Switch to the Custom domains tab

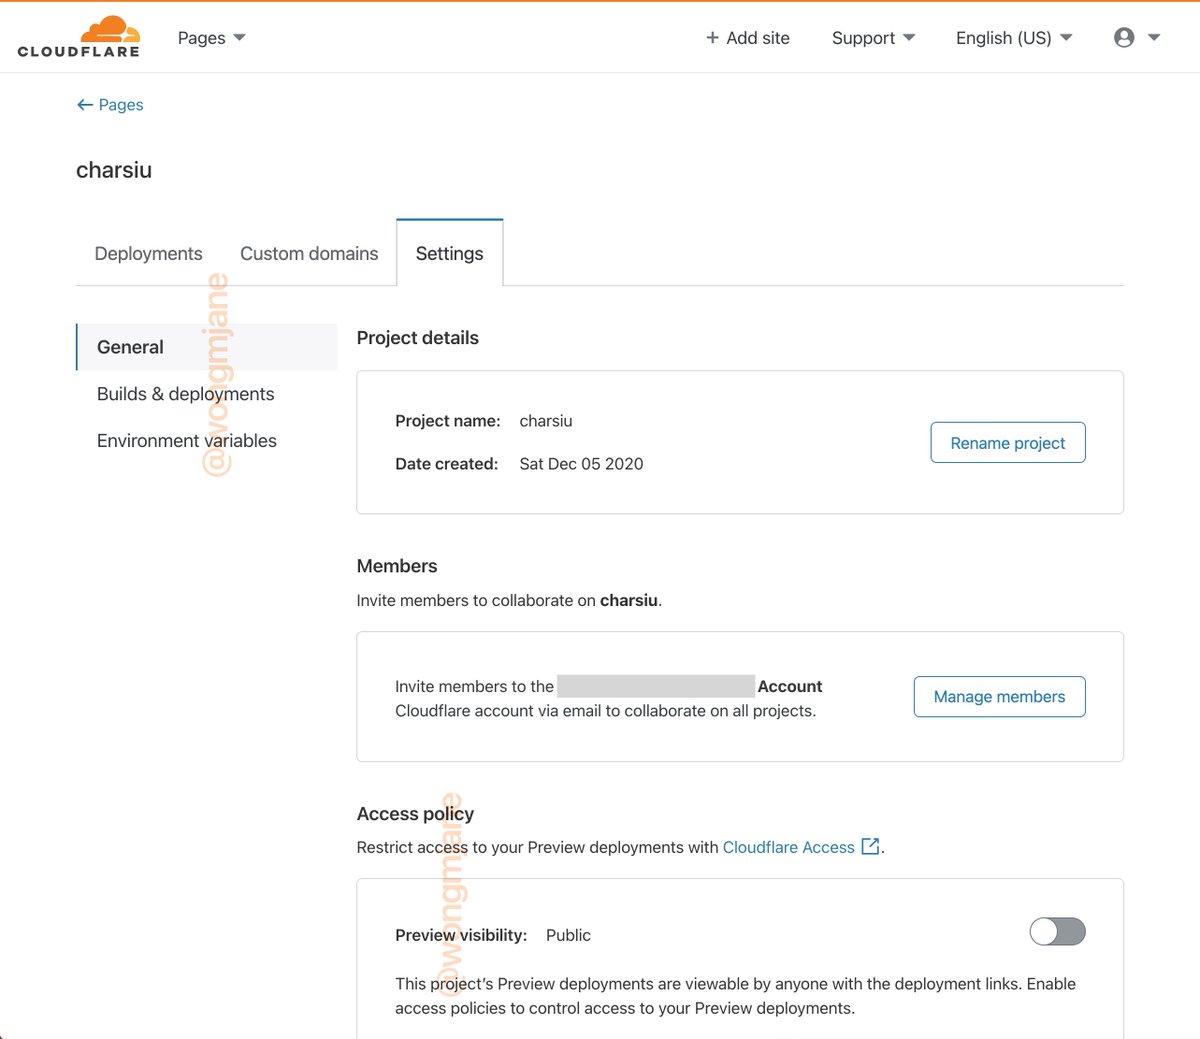(309, 254)
